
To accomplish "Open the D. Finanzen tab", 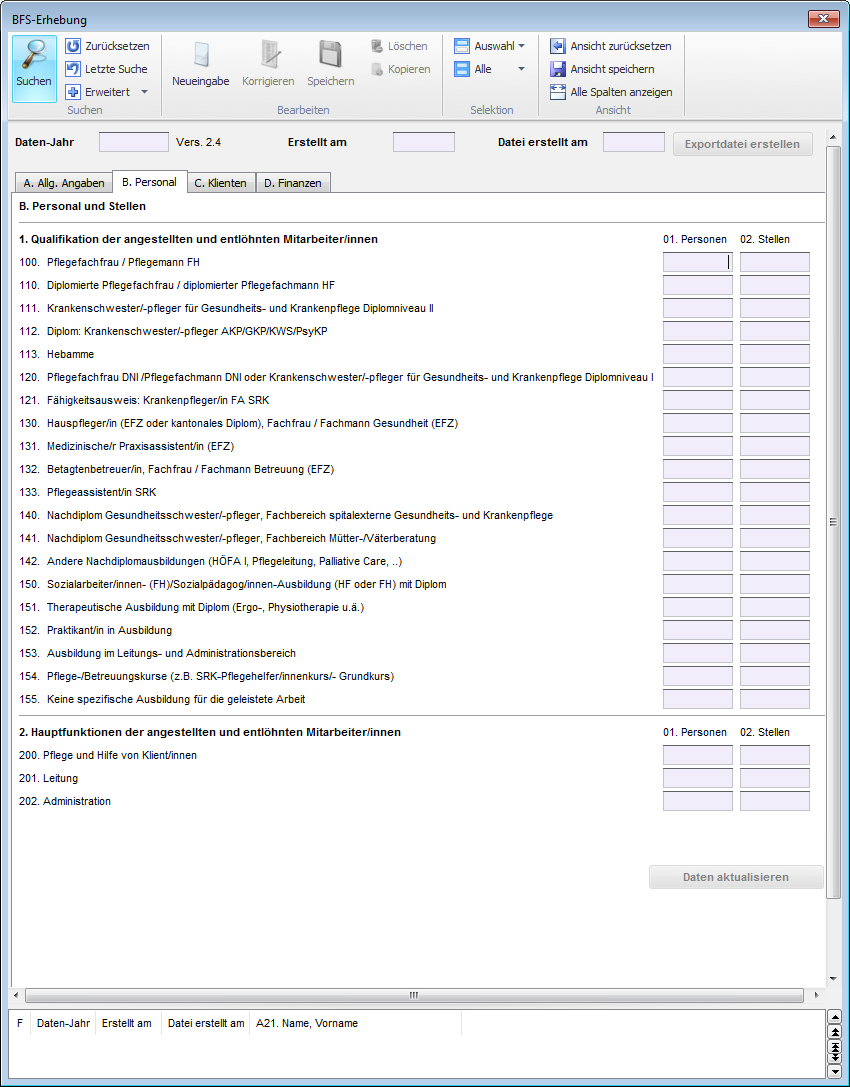I will click(293, 183).
